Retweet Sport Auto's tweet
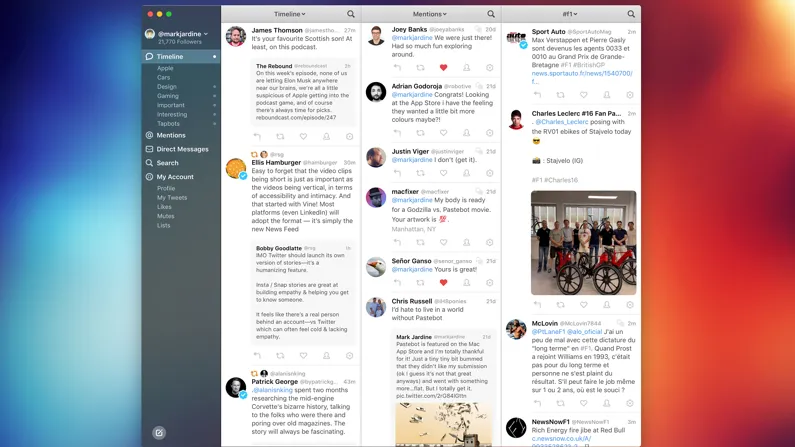 560,95
